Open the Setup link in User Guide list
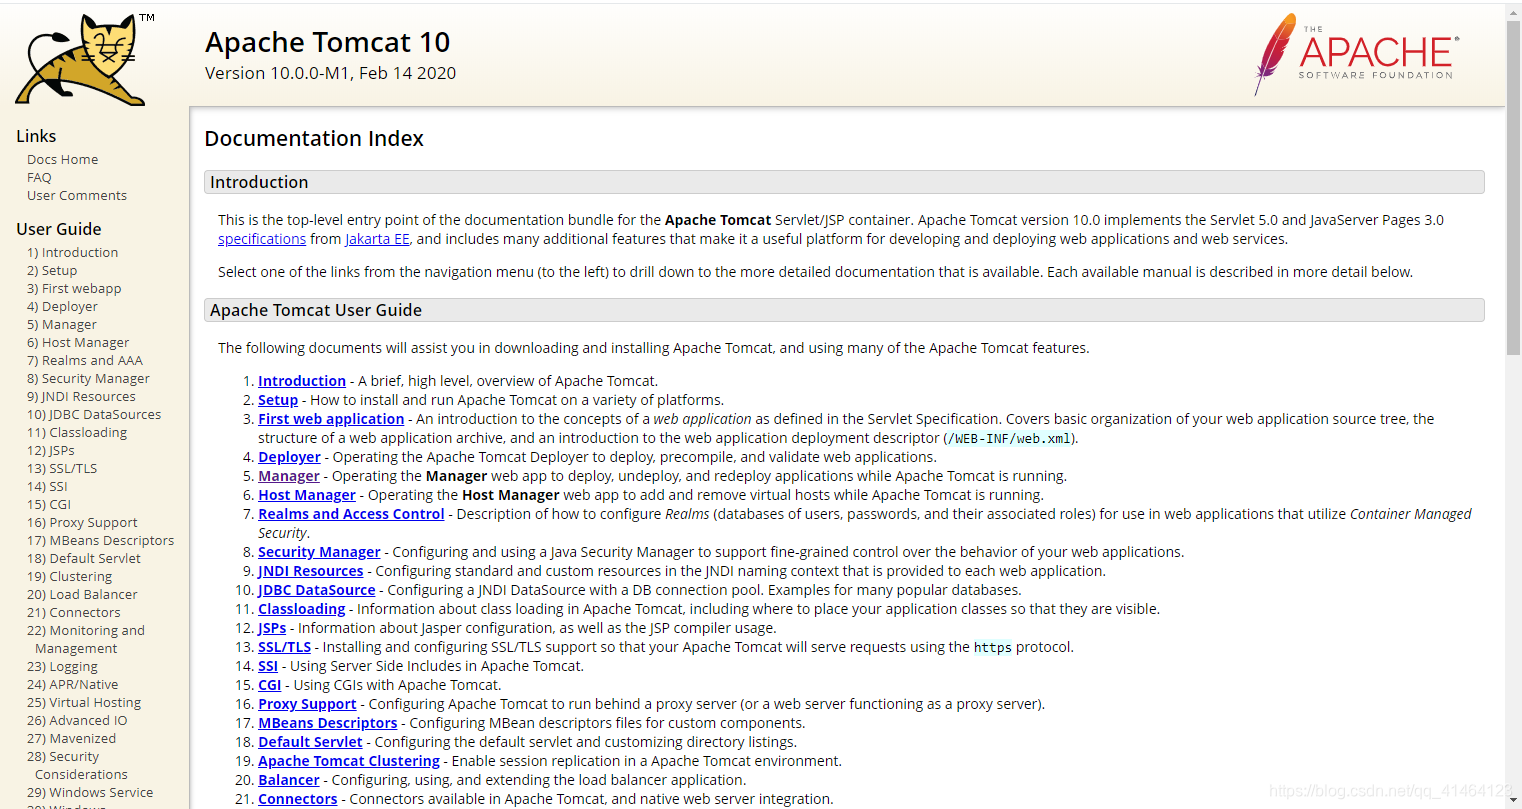The width and height of the screenshot is (1522, 809). (278, 400)
